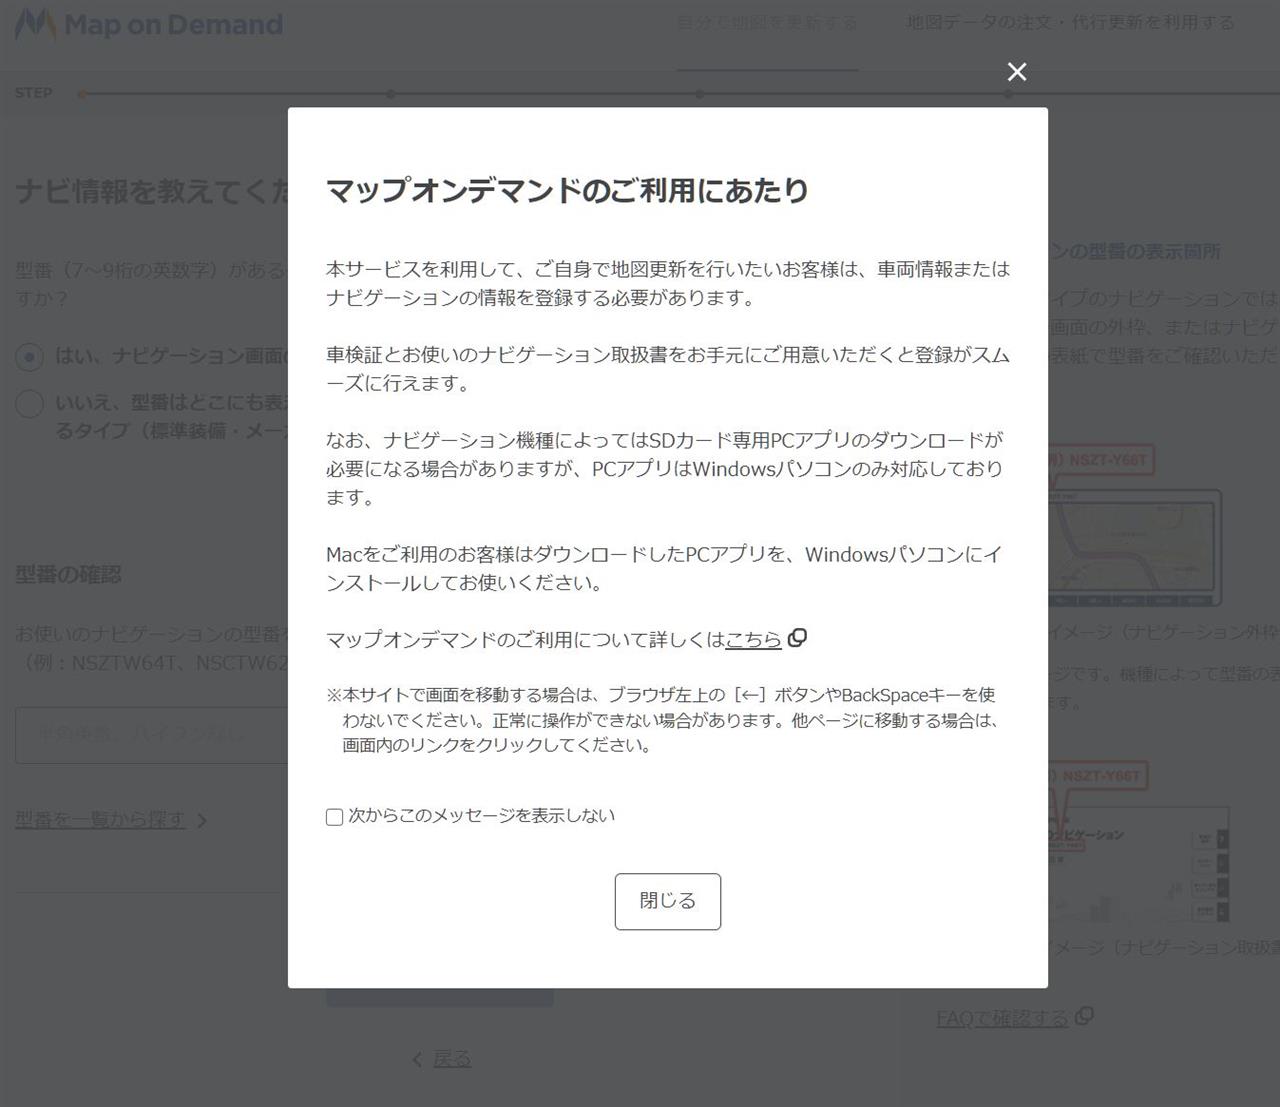
Task: Select the いいえ、型番はどこにも表示 radio button
Action: 29,403
